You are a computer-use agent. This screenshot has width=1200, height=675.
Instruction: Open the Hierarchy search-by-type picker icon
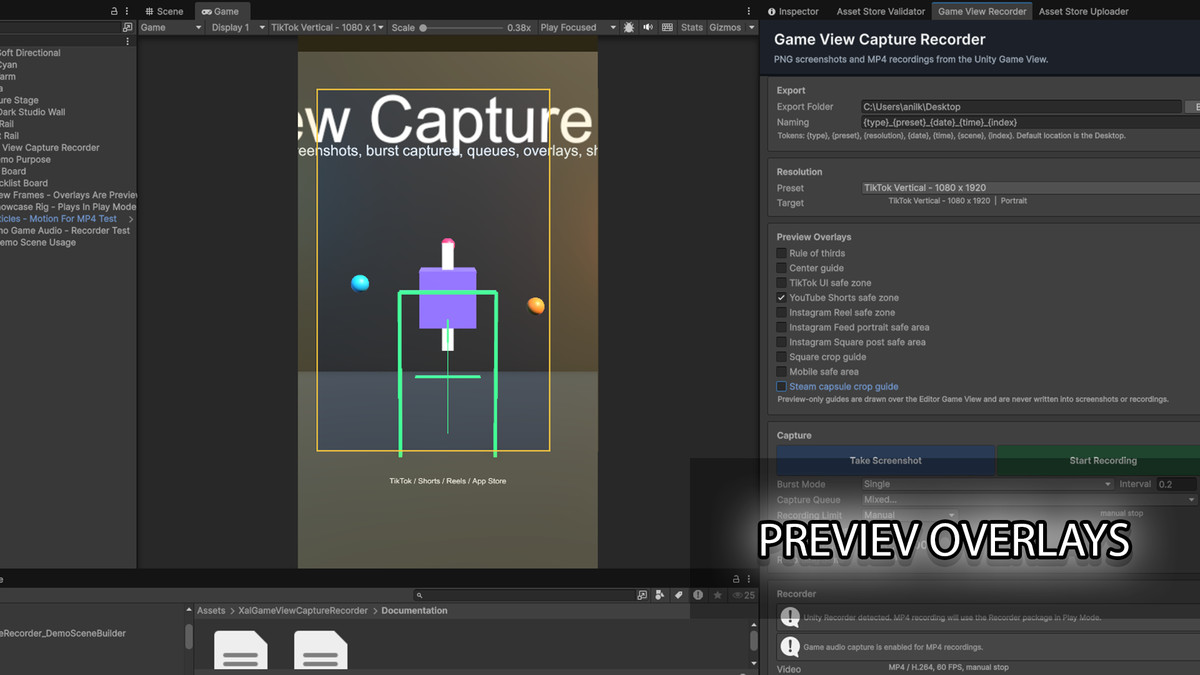pyautogui.click(x=127, y=28)
